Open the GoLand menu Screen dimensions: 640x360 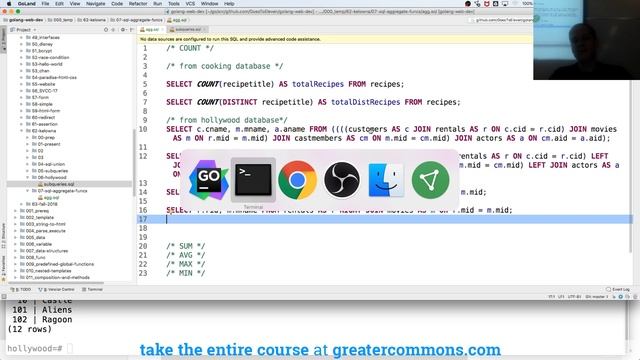click(27, 3)
